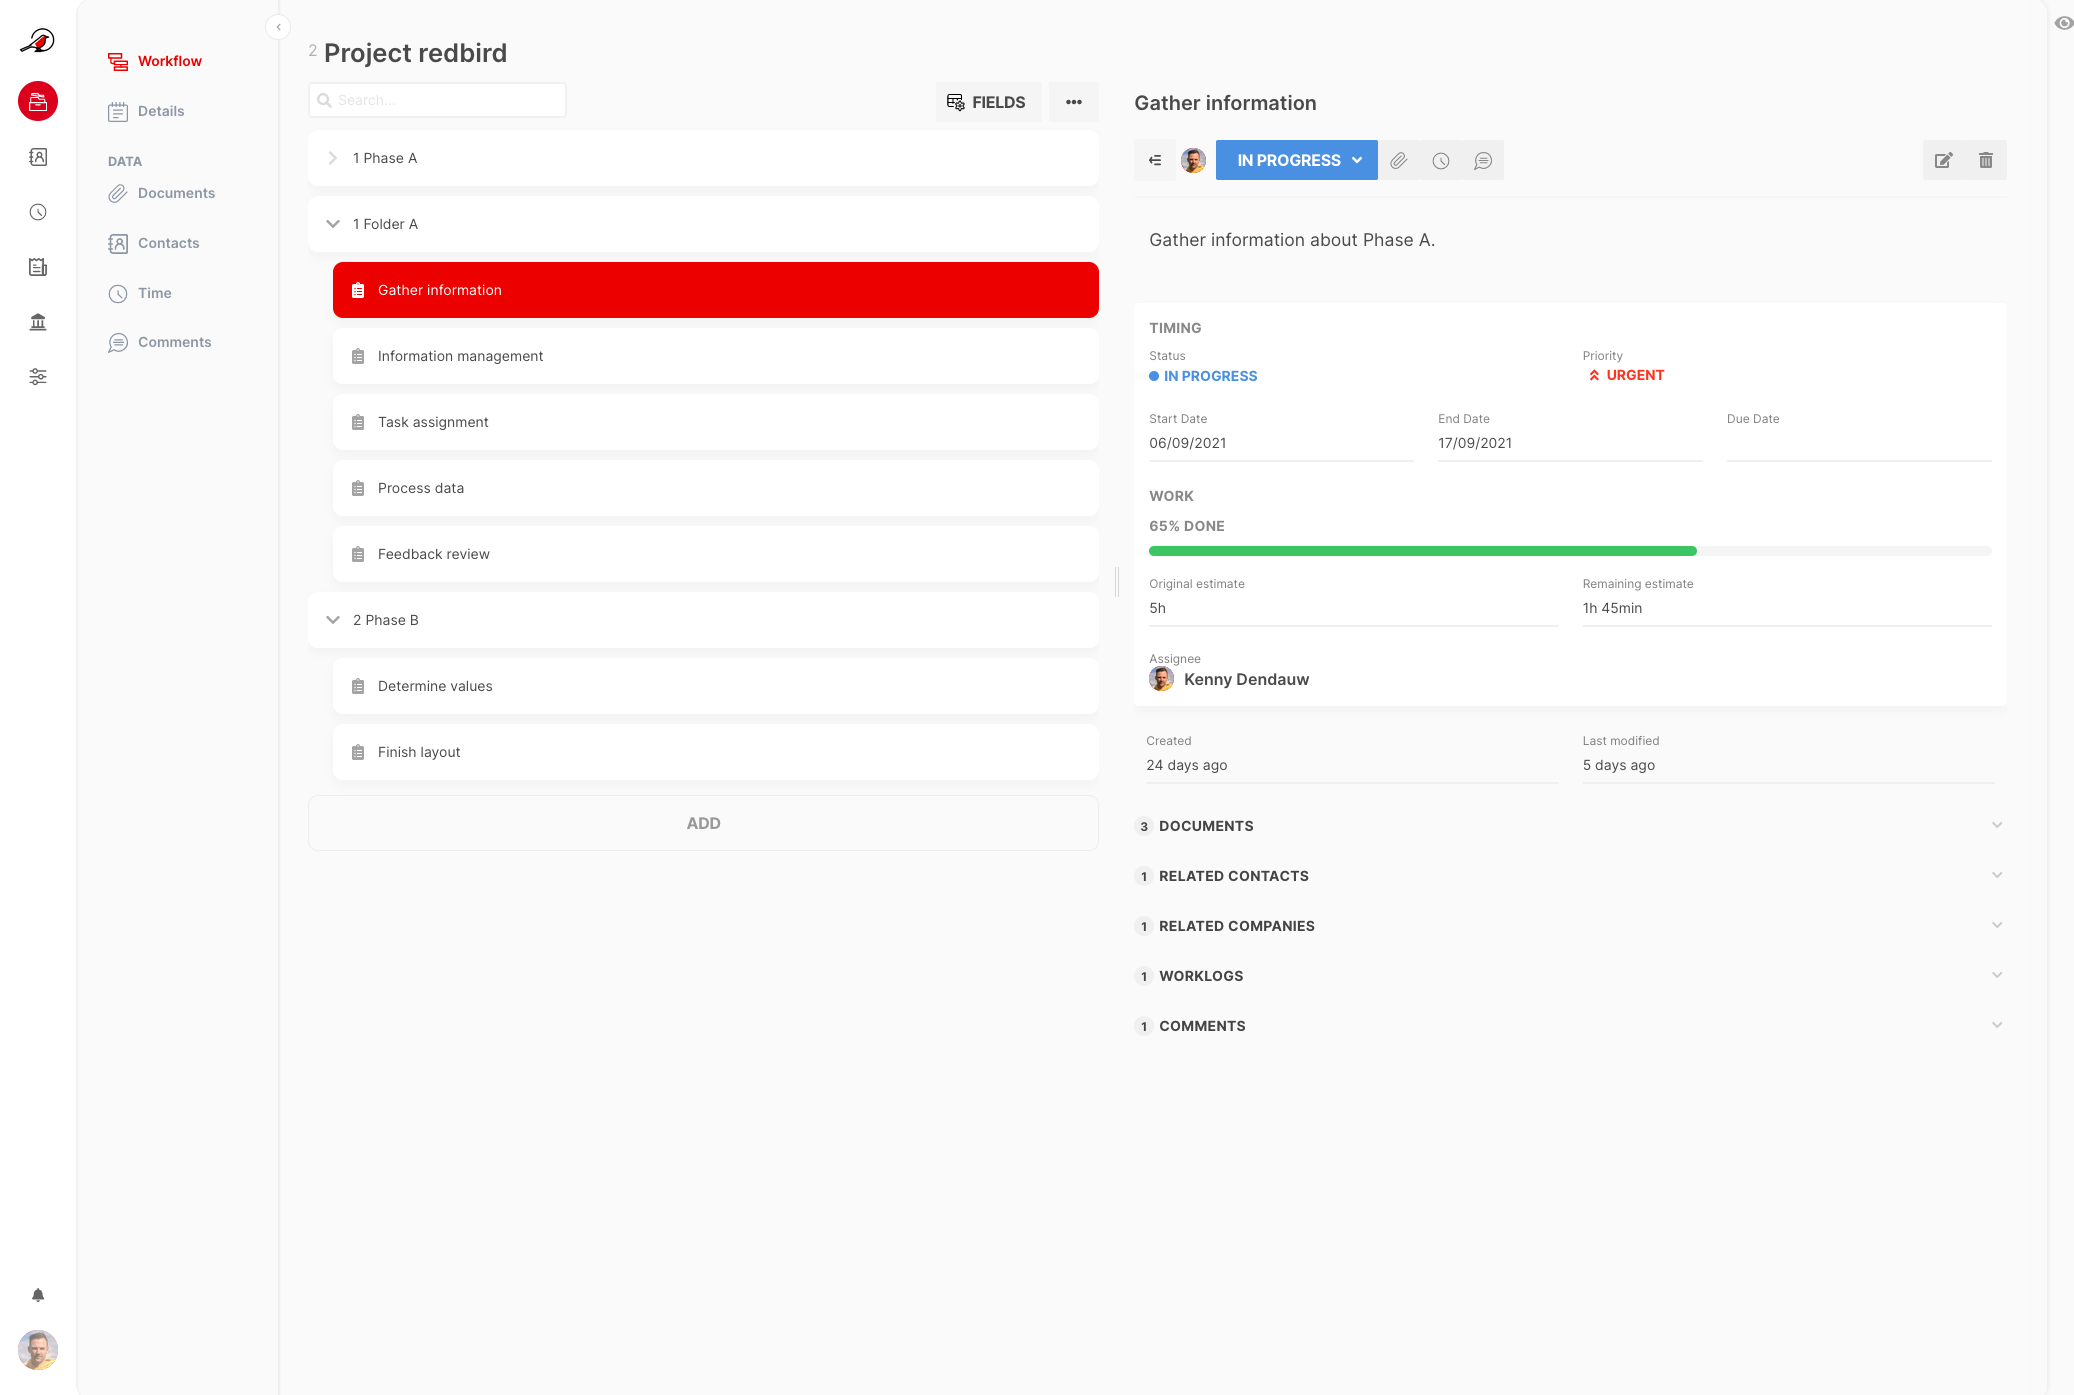Viewport: 2074px width, 1395px height.
Task: Toggle the eye visibility icon at top right
Action: tap(2063, 23)
